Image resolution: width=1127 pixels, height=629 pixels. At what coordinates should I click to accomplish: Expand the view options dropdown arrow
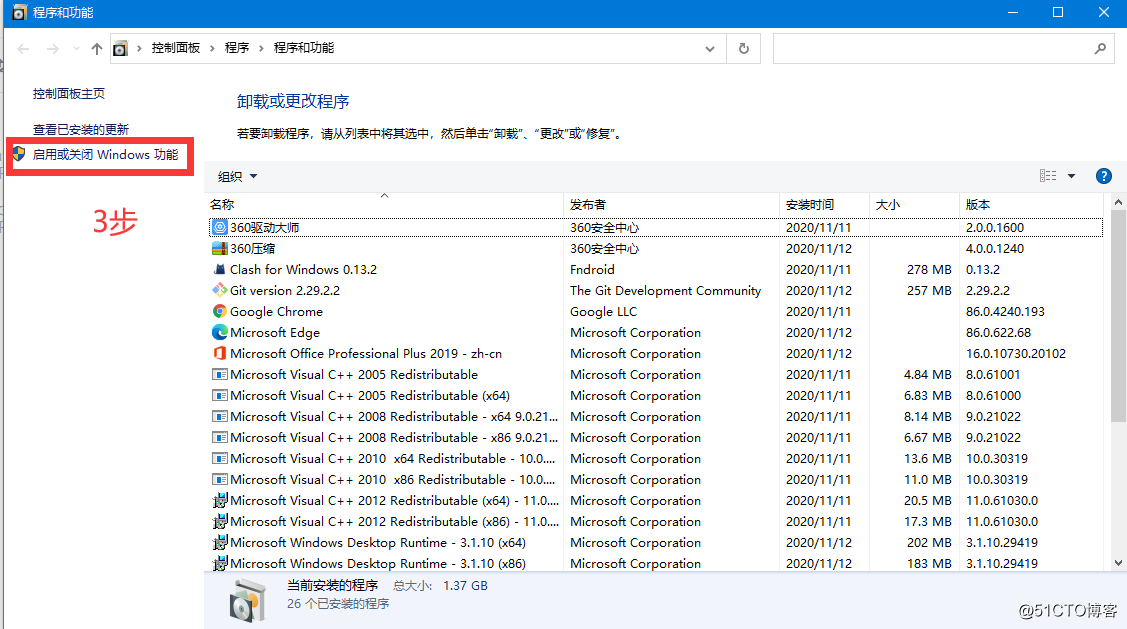pyautogui.click(x=1071, y=176)
